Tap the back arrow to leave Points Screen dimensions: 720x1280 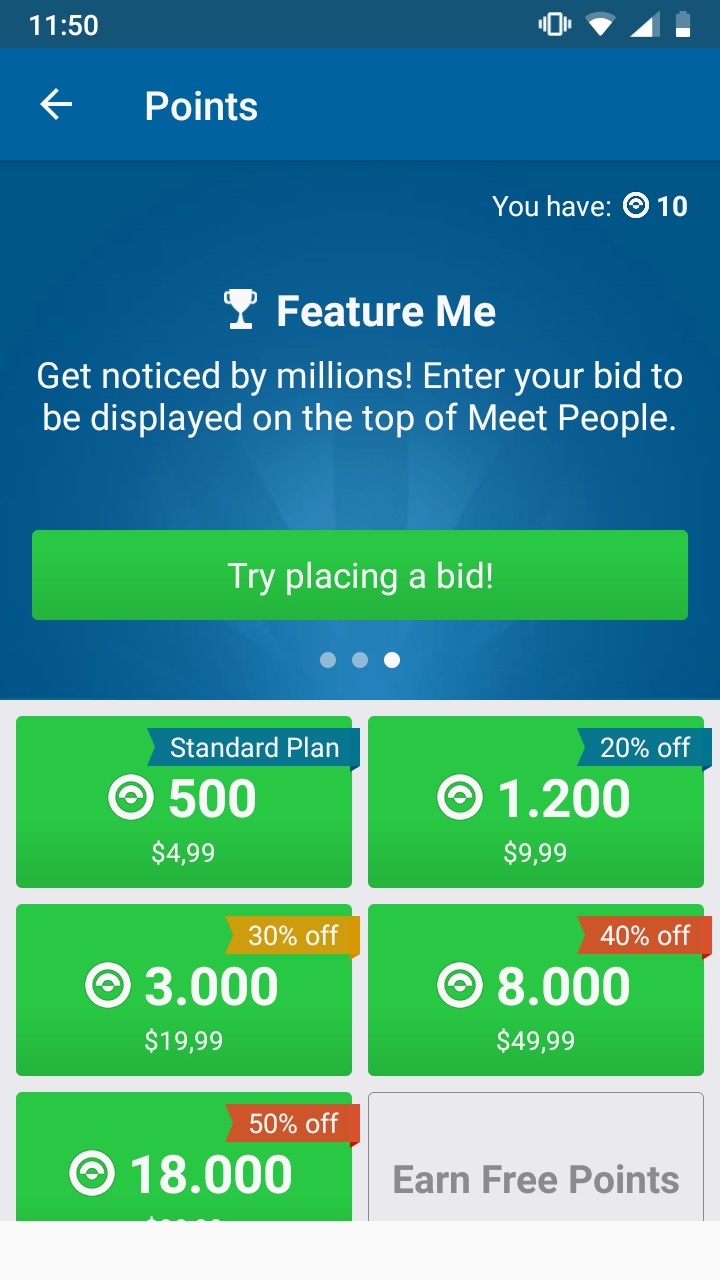tap(56, 104)
